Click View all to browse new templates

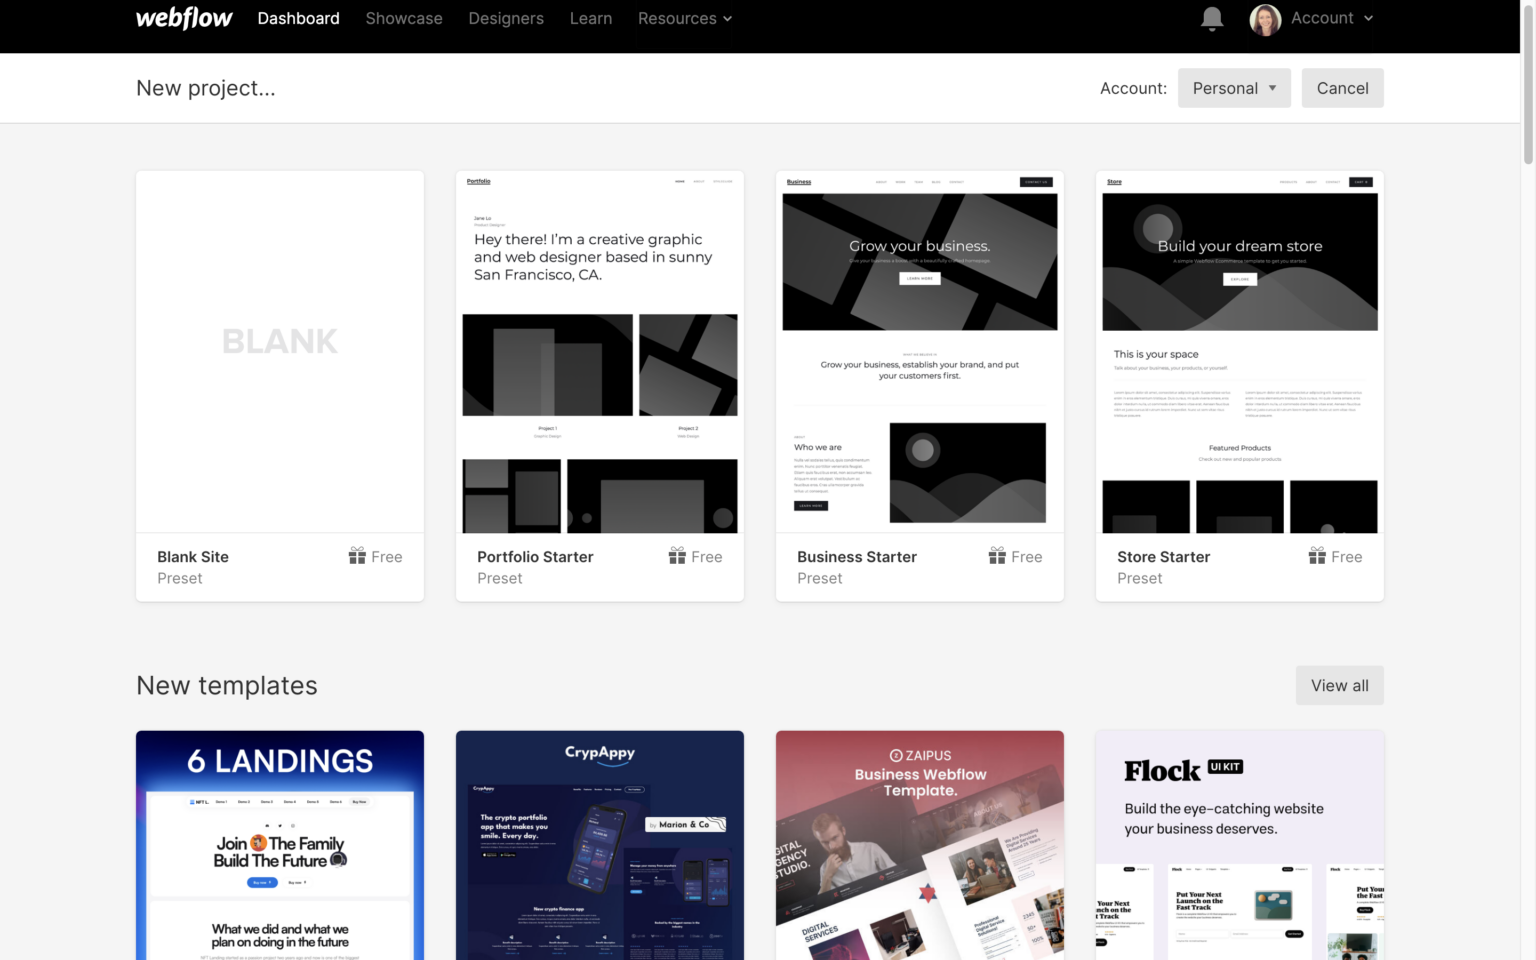point(1339,685)
